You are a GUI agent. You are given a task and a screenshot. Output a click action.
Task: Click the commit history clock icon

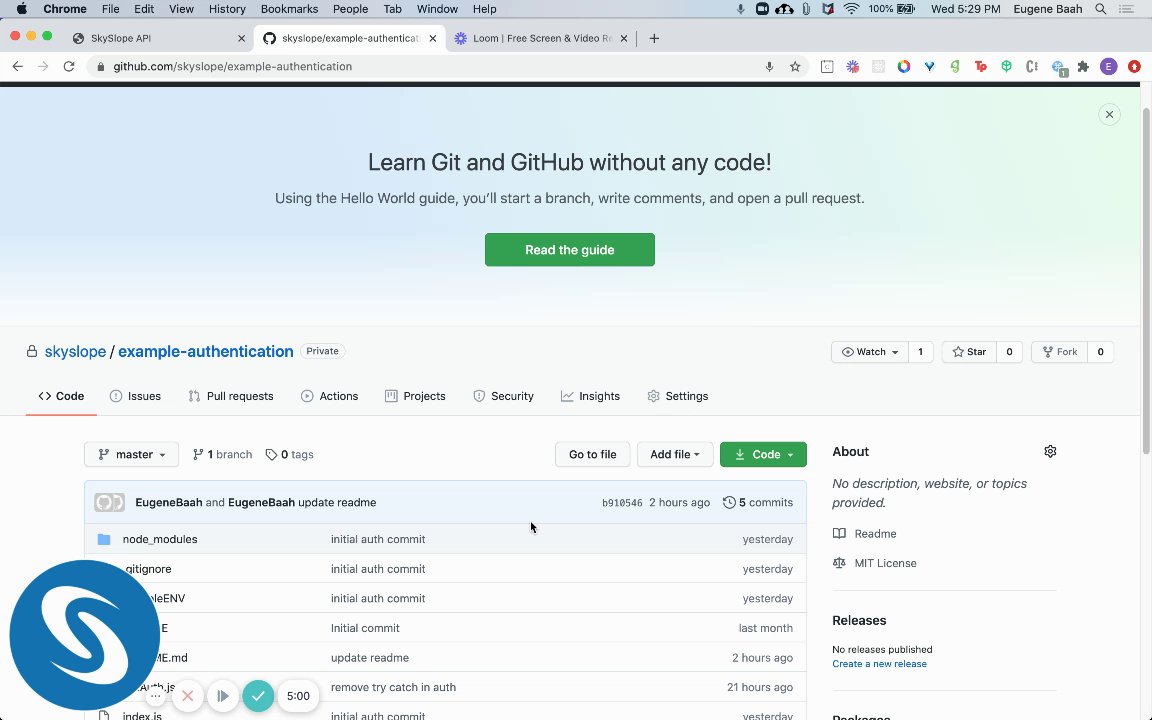tap(729, 503)
